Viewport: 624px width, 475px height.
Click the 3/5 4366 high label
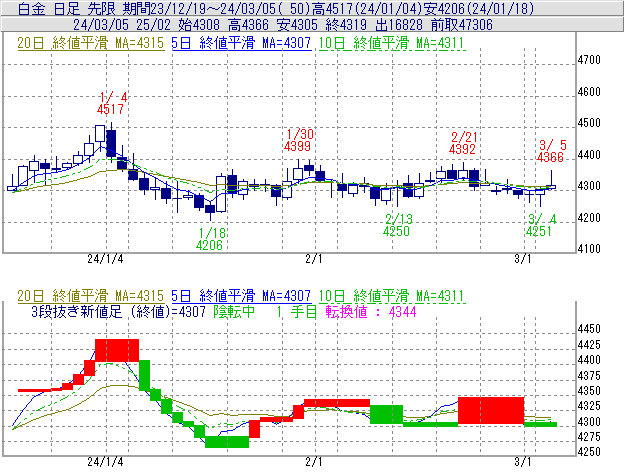point(551,151)
